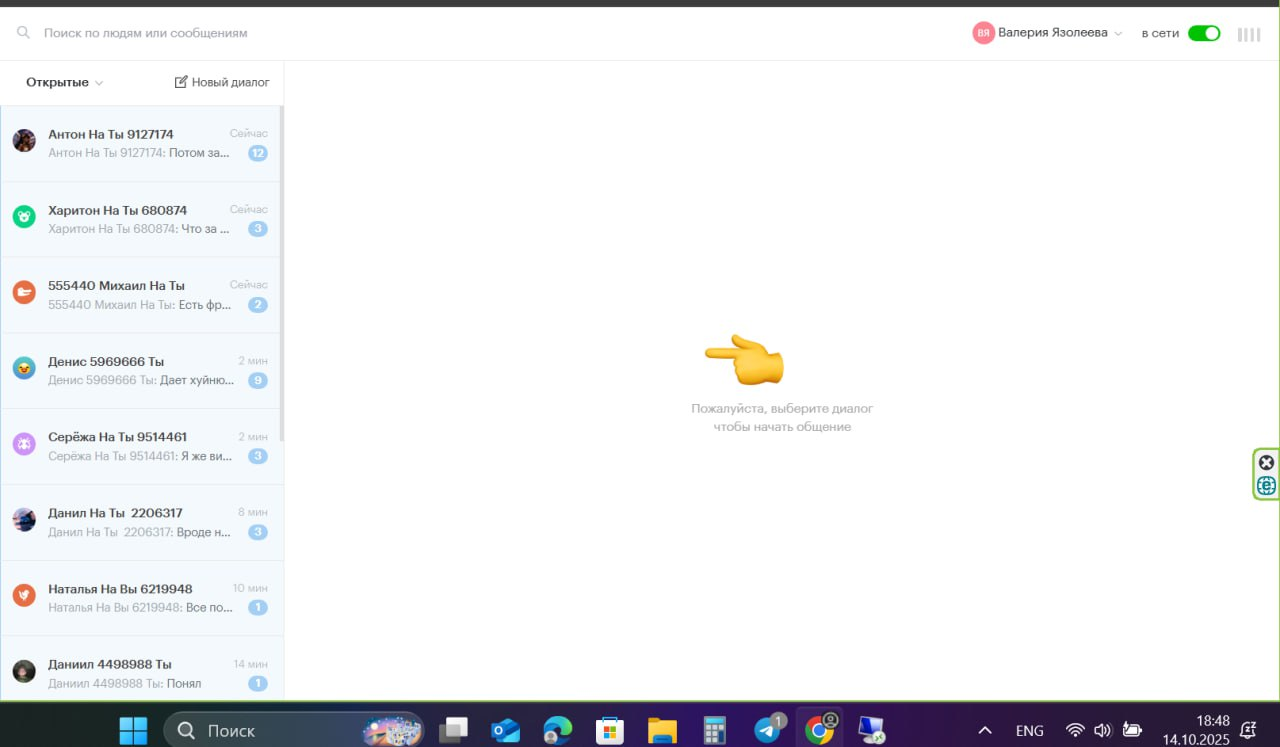Open dialog with Денис 5969666 Ты
This screenshot has height=747, width=1280.
[140, 370]
